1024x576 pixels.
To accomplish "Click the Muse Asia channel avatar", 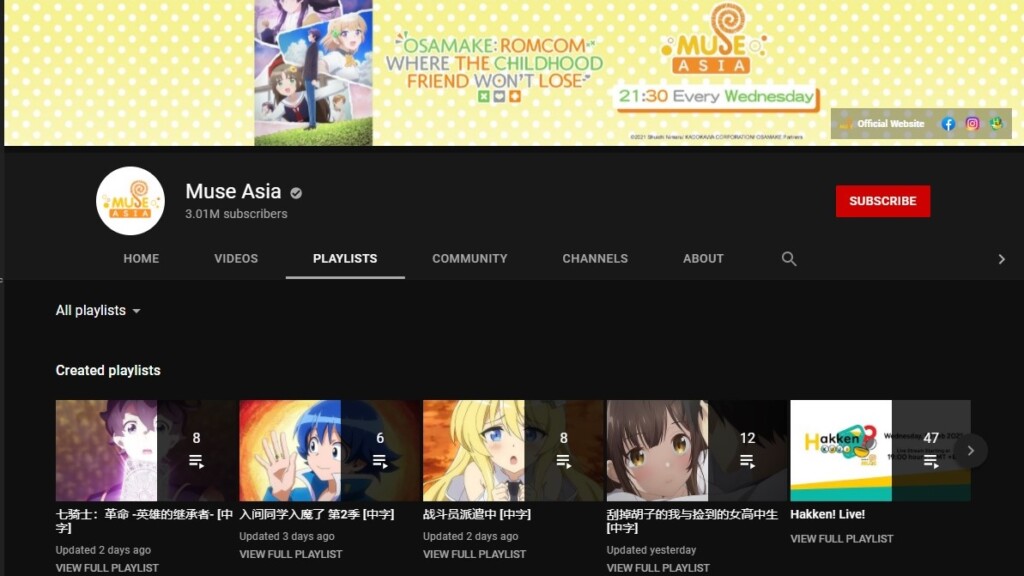I will [130, 200].
